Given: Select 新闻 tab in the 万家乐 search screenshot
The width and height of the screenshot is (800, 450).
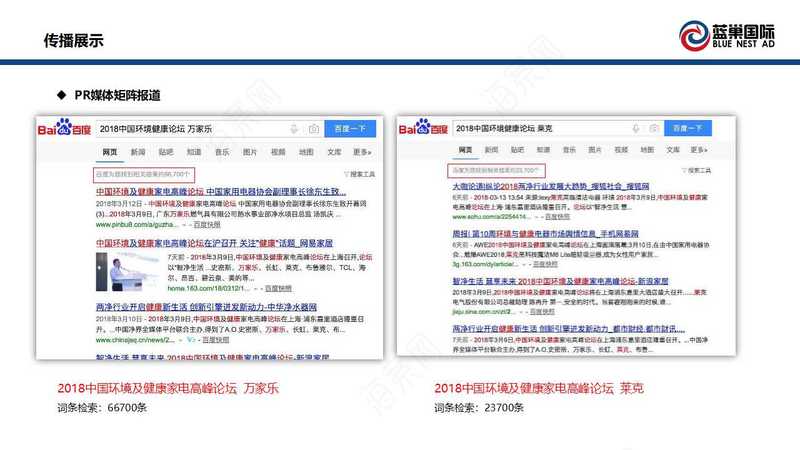Looking at the screenshot, I should tap(138, 152).
